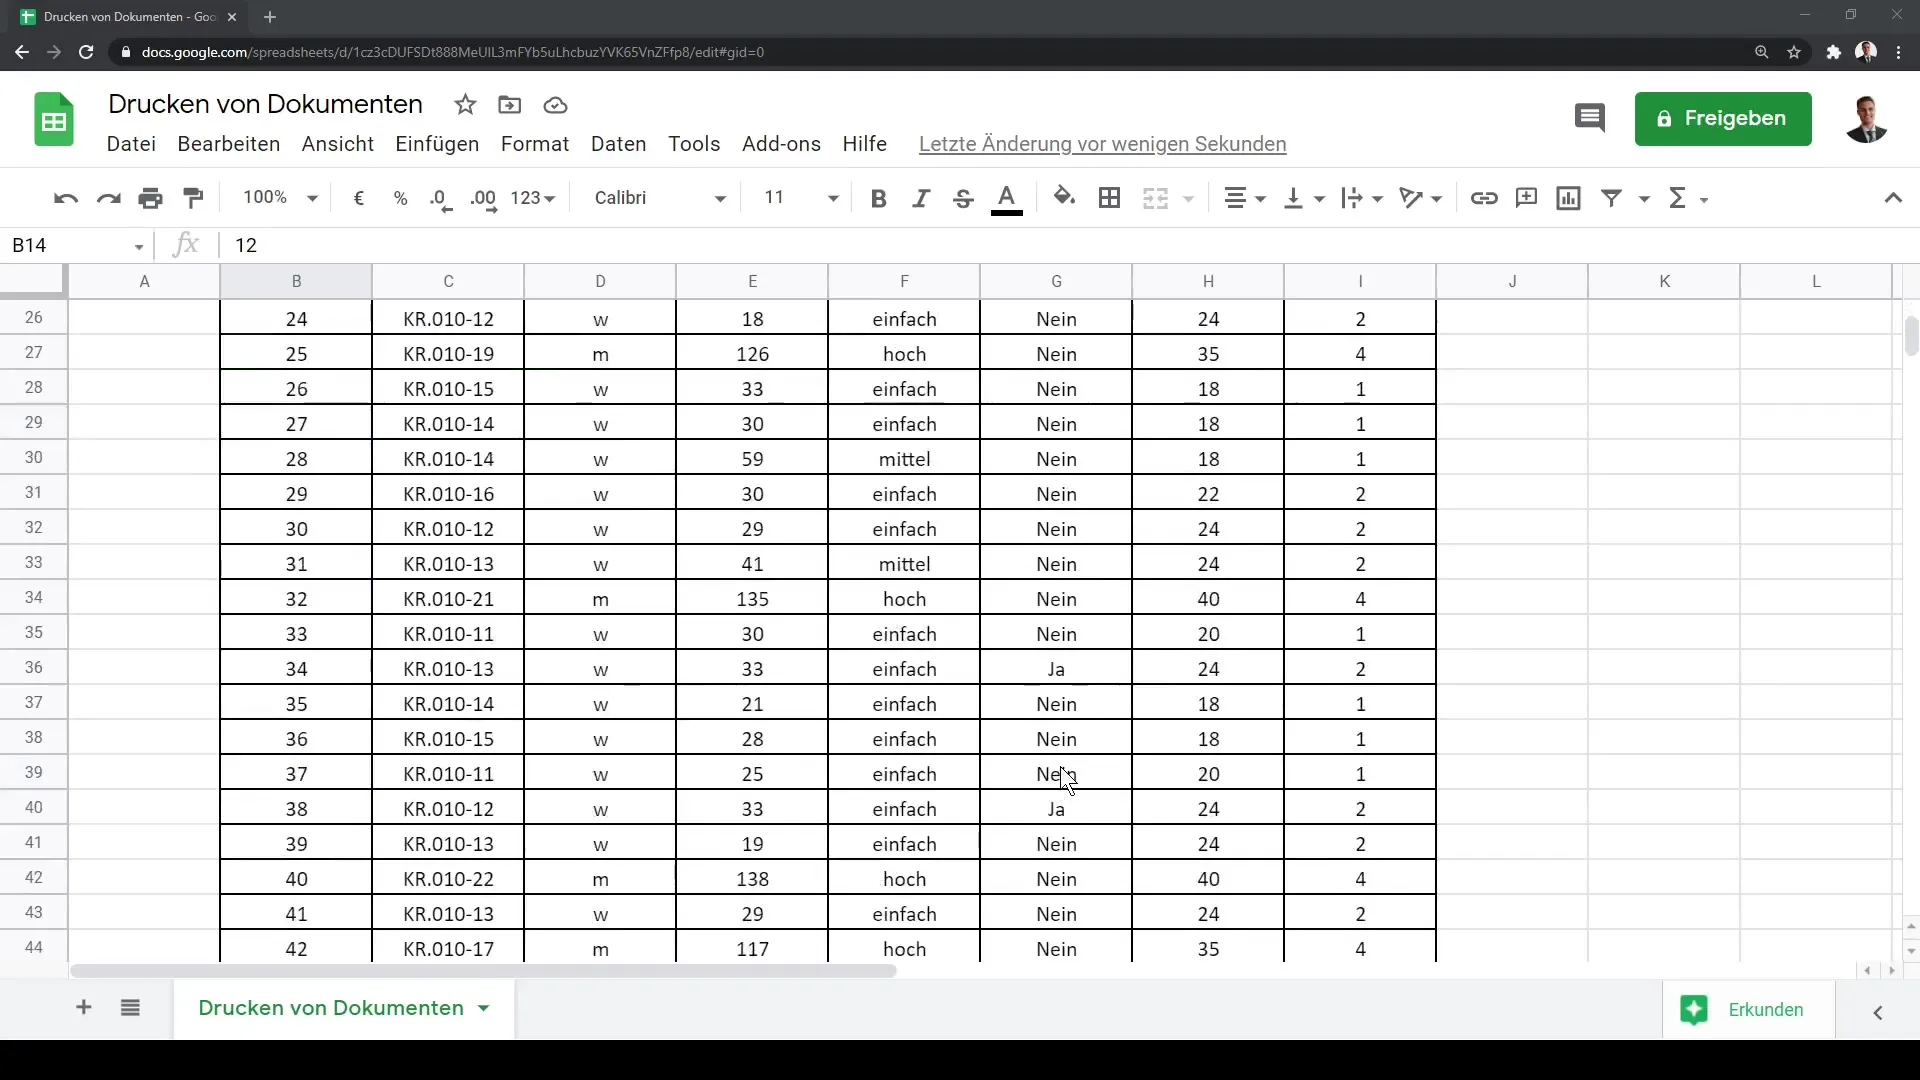Click the text color icon
This screenshot has width=1920, height=1080.
tap(1006, 196)
